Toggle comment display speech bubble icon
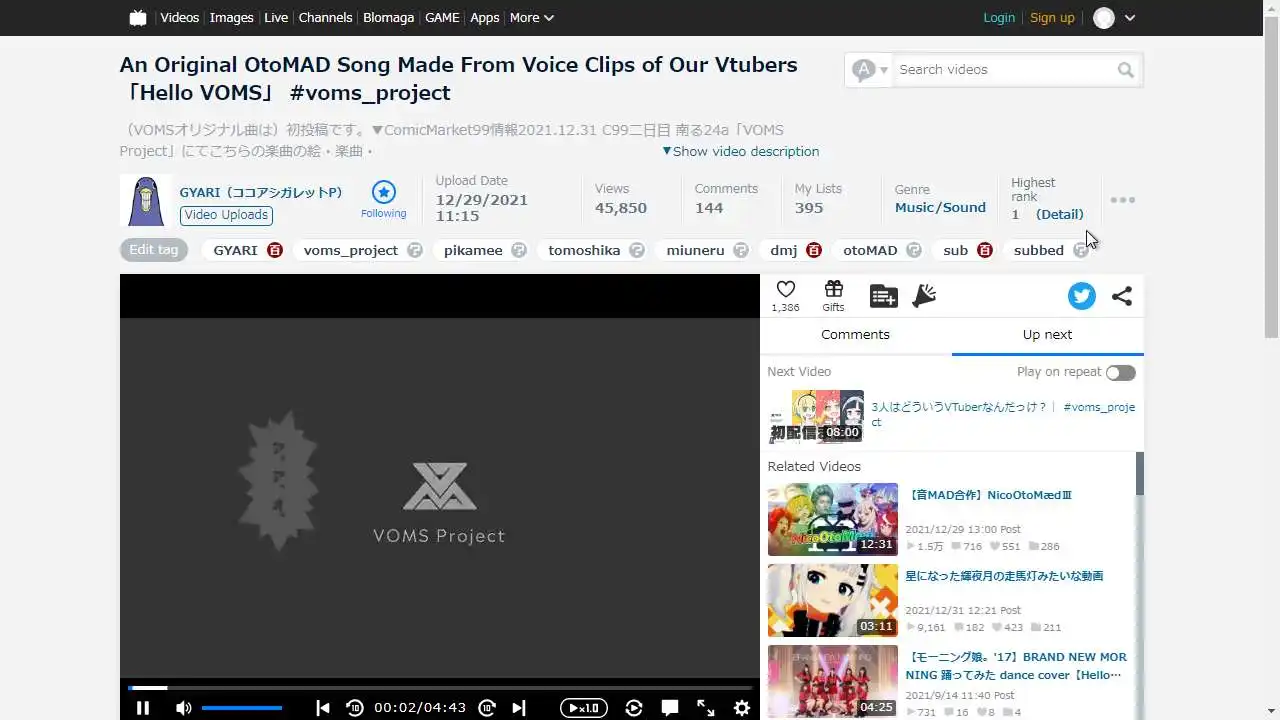The height and width of the screenshot is (720, 1280). [670, 707]
